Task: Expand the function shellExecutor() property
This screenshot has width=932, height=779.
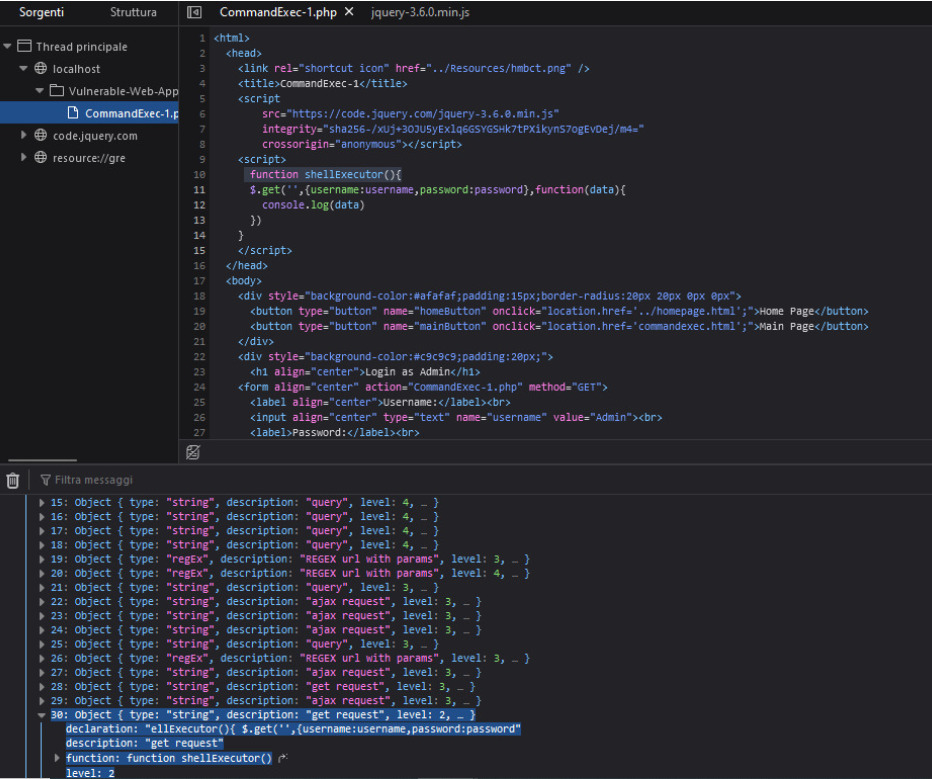Action: point(57,758)
